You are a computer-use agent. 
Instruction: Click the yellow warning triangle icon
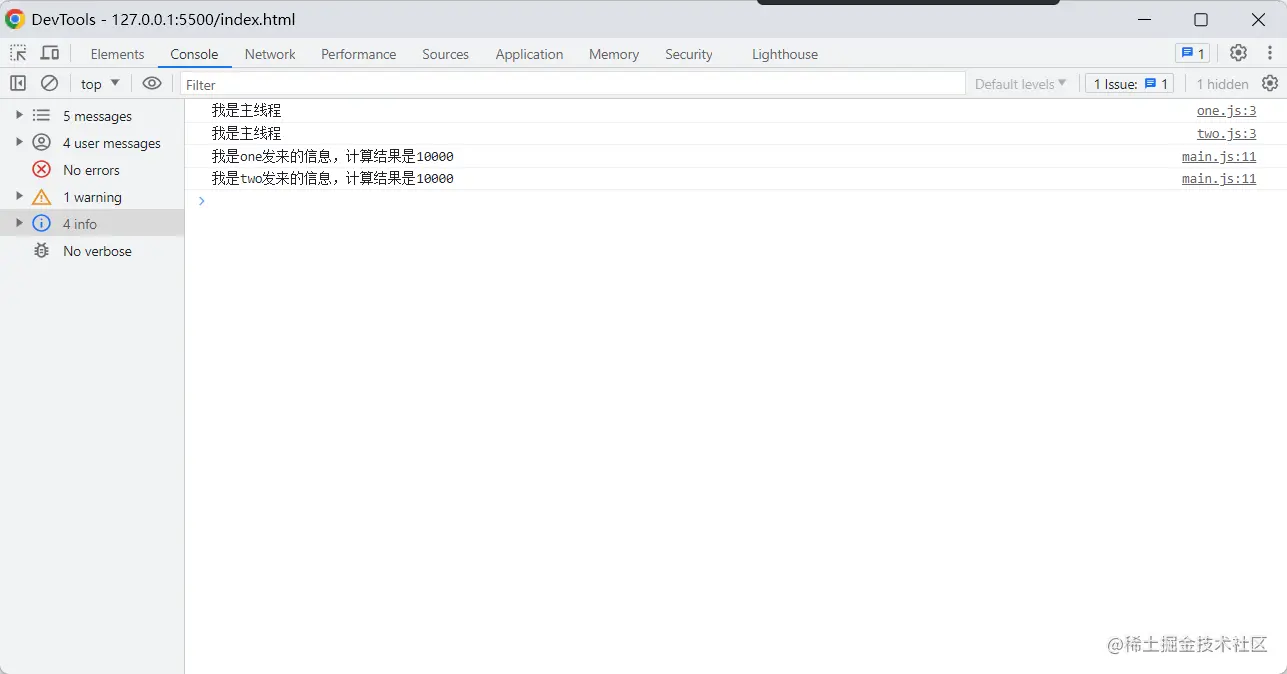point(41,197)
